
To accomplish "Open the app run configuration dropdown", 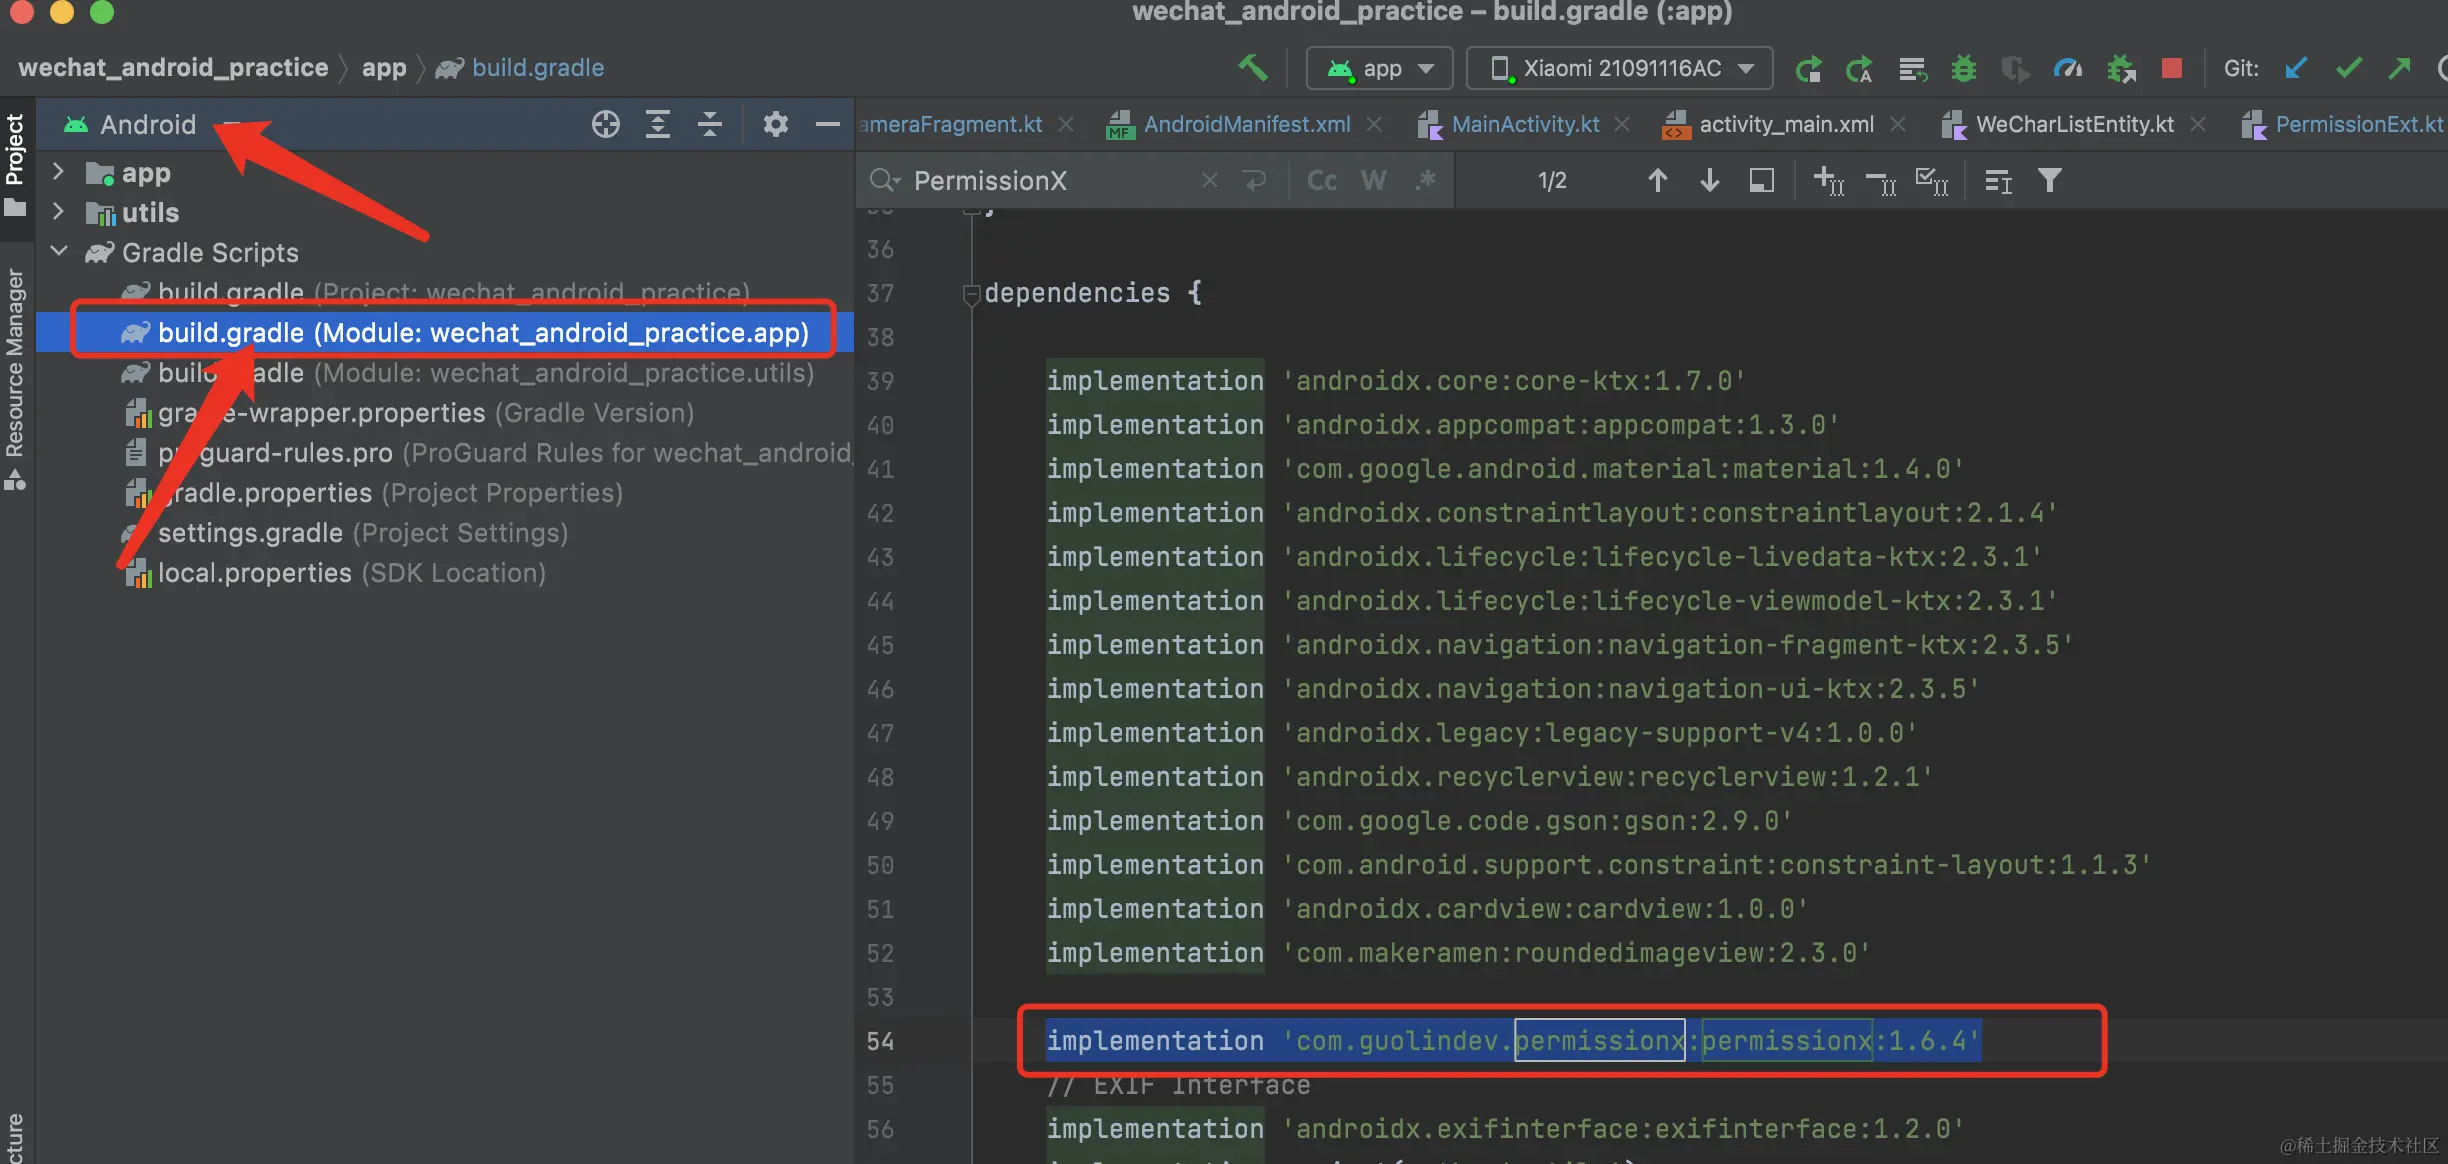I will [1382, 68].
